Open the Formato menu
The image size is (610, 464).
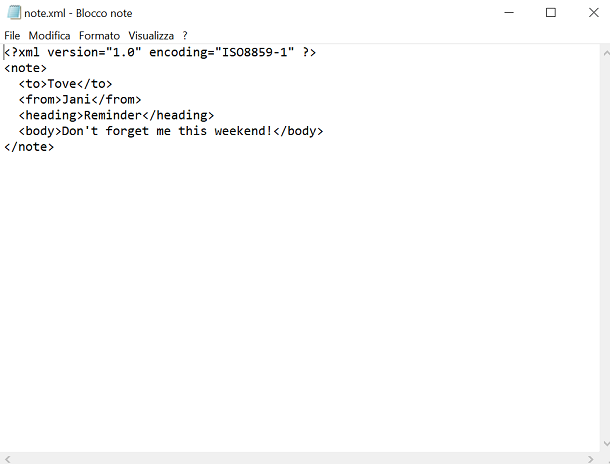[x=99, y=36]
